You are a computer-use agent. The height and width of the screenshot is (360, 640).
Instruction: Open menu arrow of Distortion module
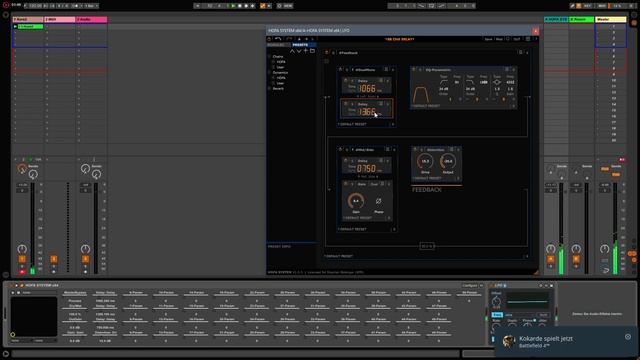tap(458, 150)
